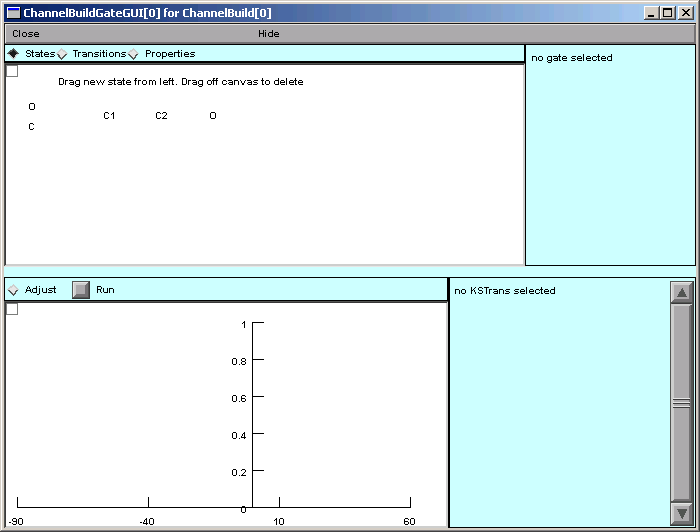Viewport: 700px width, 532px height.
Task: Open the Close menu item
Action: click(26, 34)
